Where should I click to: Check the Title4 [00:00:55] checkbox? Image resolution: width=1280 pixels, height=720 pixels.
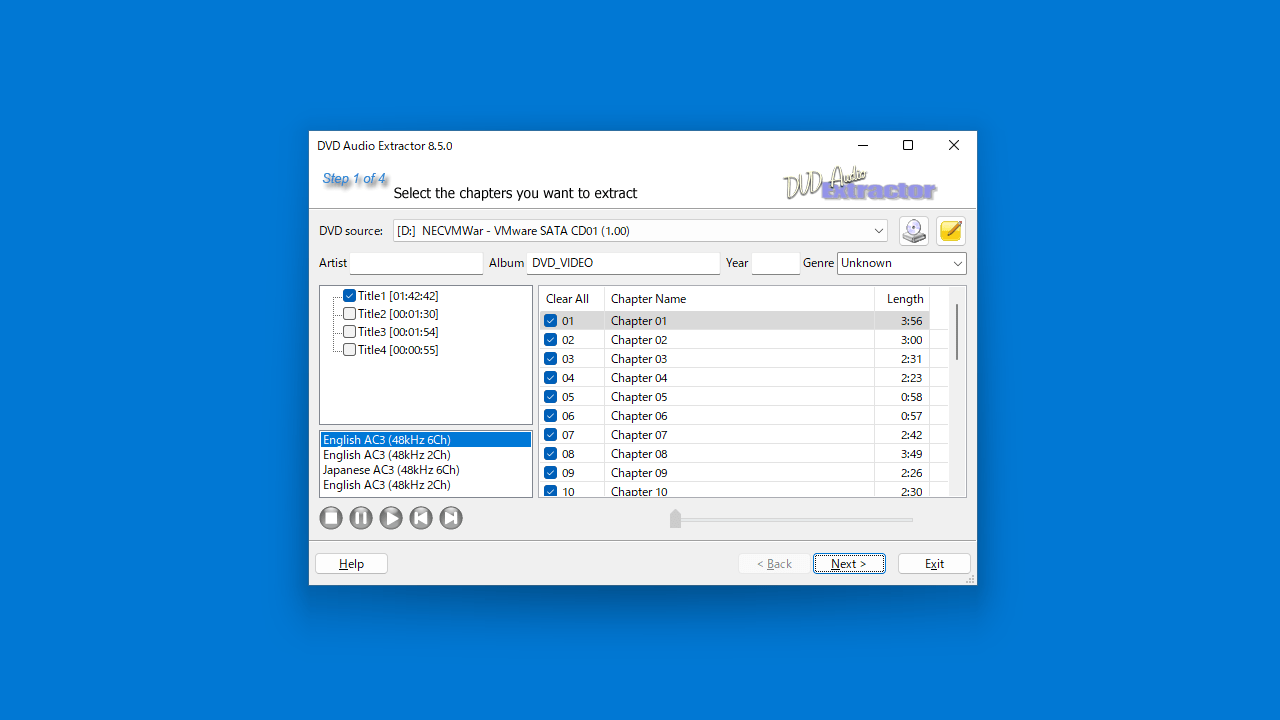point(349,350)
